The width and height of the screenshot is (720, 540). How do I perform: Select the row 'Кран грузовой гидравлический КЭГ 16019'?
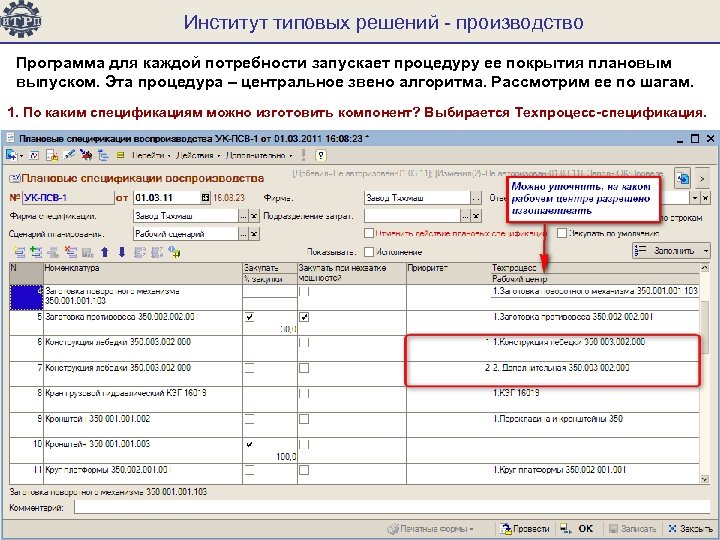pyautogui.click(x=354, y=399)
